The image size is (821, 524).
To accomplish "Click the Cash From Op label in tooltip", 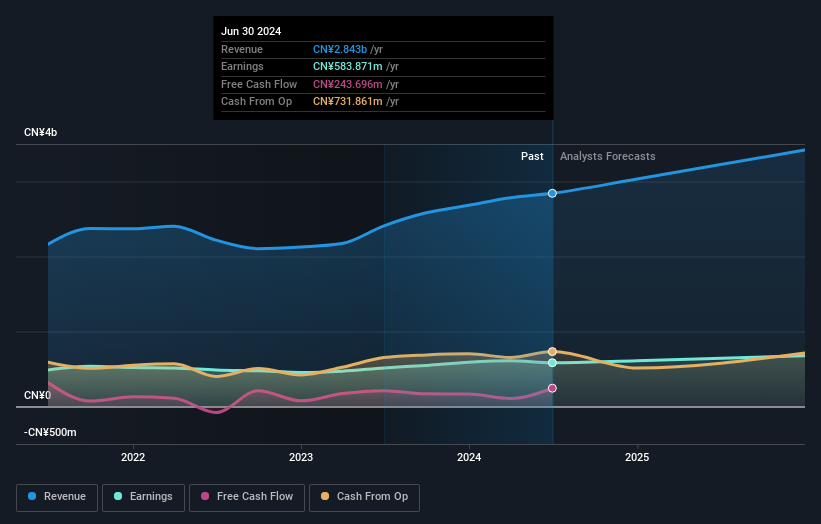I will tap(257, 102).
